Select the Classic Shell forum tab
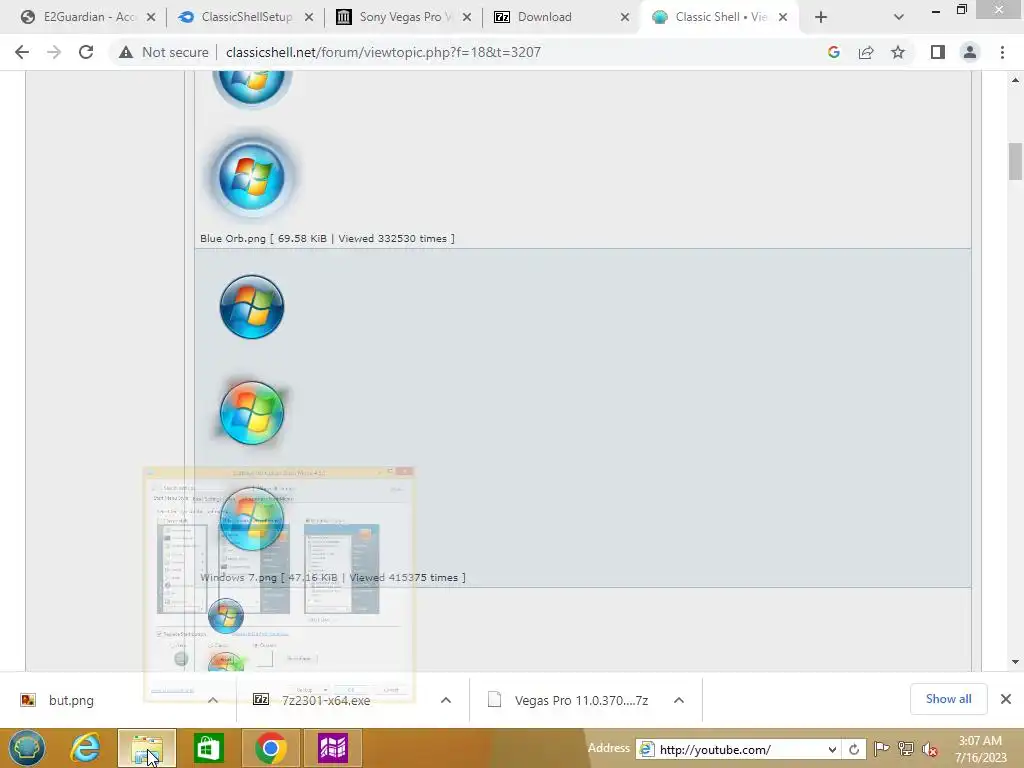1024x768 pixels. point(718,17)
